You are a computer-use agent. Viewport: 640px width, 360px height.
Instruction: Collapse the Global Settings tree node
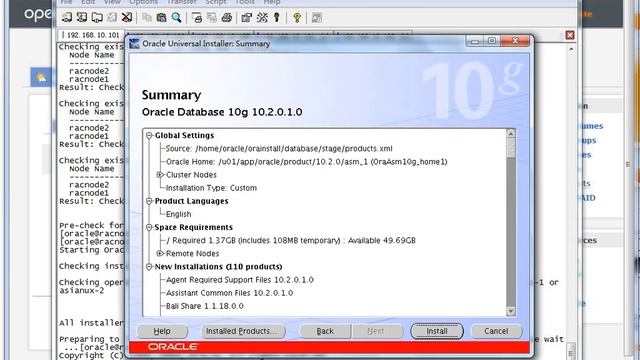[x=149, y=136]
